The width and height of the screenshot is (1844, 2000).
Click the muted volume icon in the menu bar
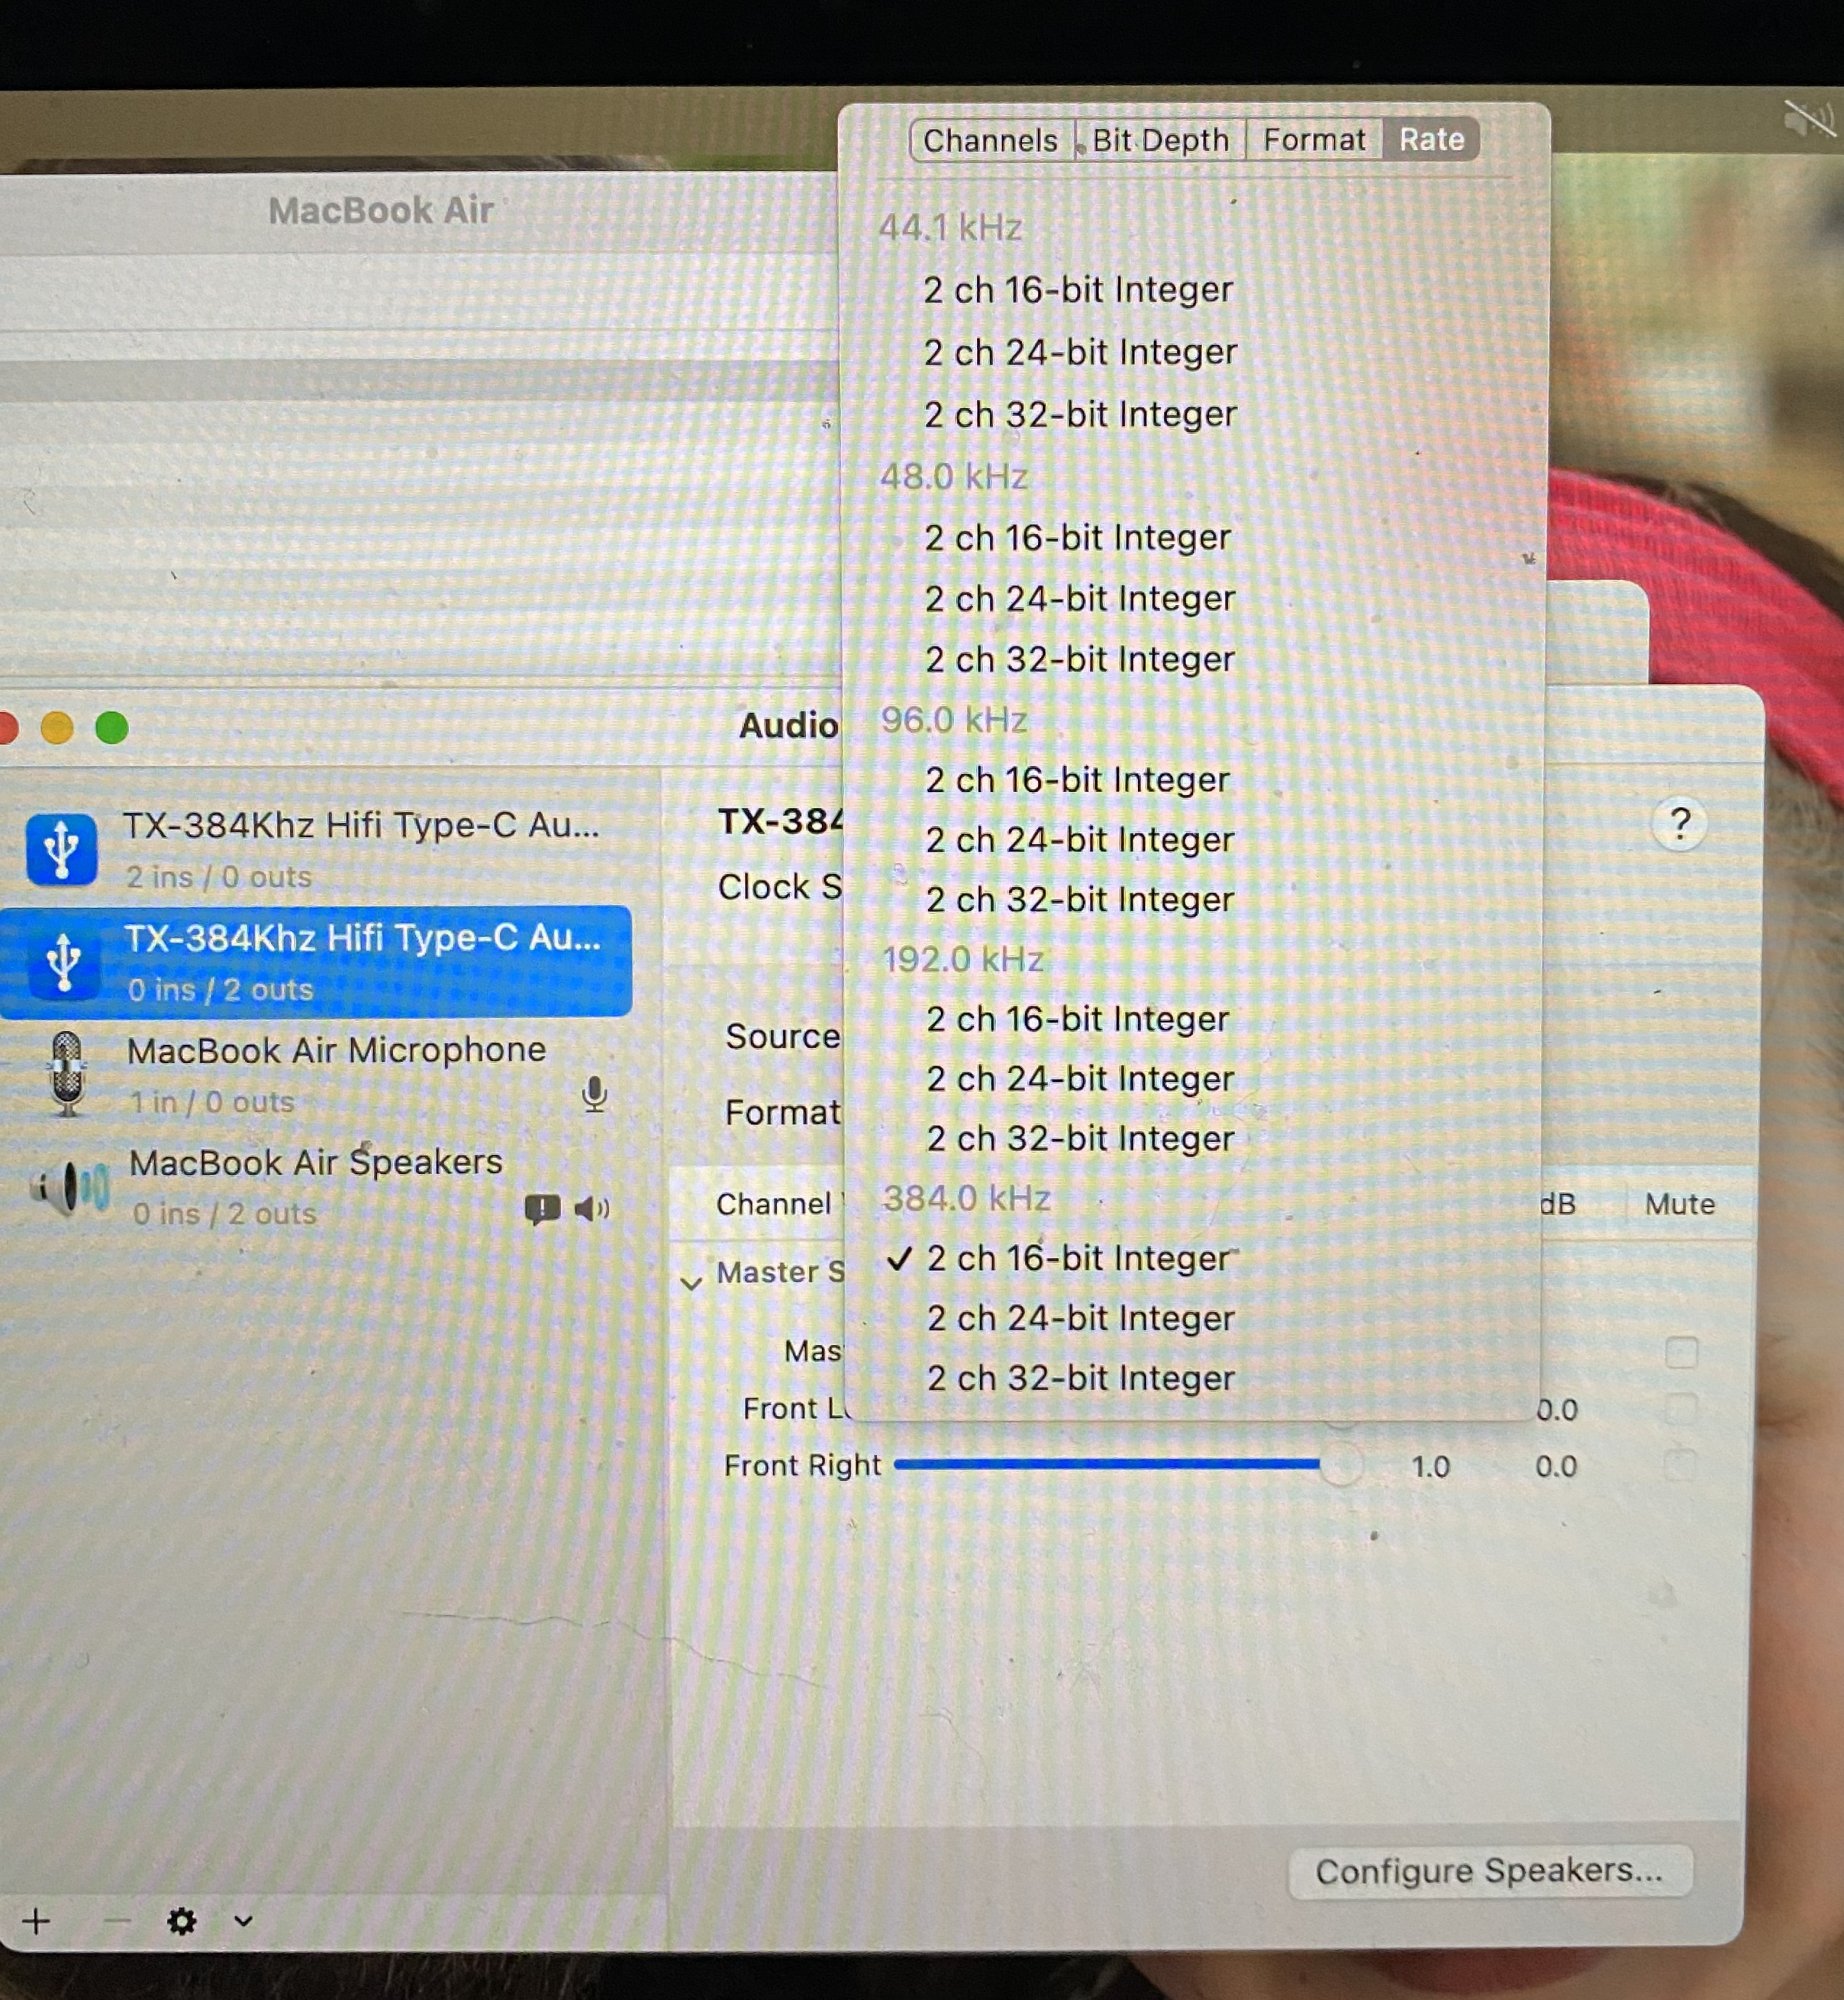(x=1810, y=120)
